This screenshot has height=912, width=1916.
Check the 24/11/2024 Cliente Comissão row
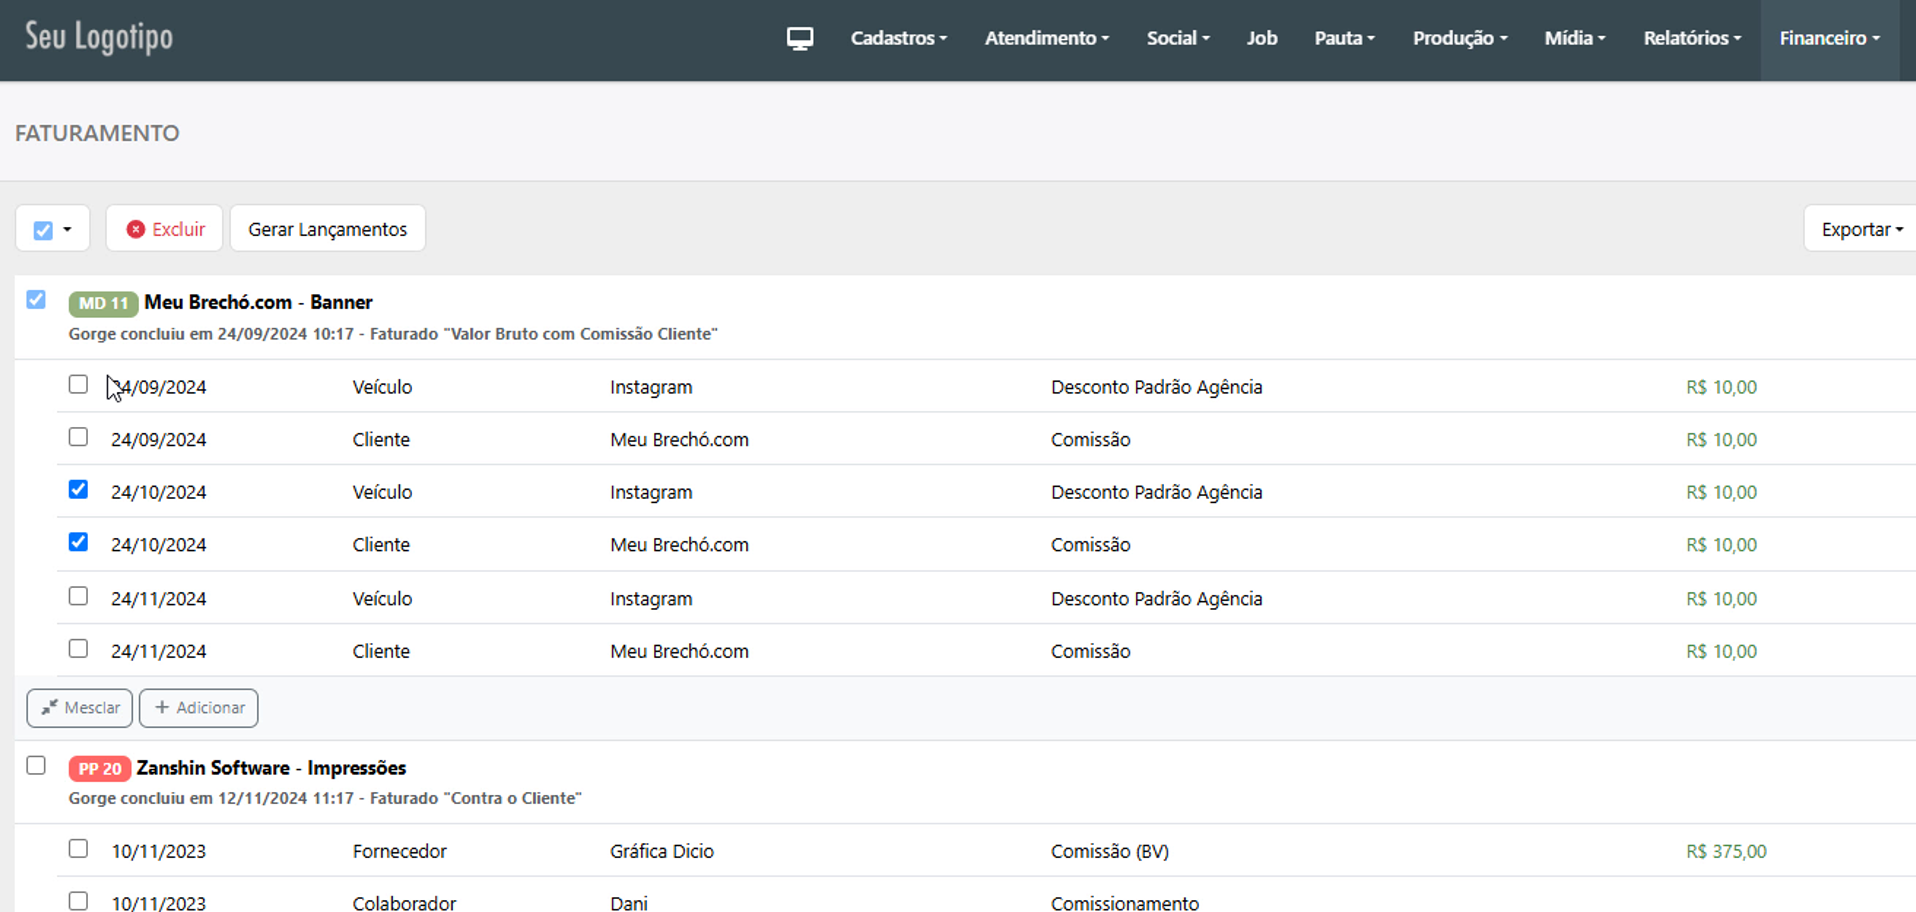(78, 649)
